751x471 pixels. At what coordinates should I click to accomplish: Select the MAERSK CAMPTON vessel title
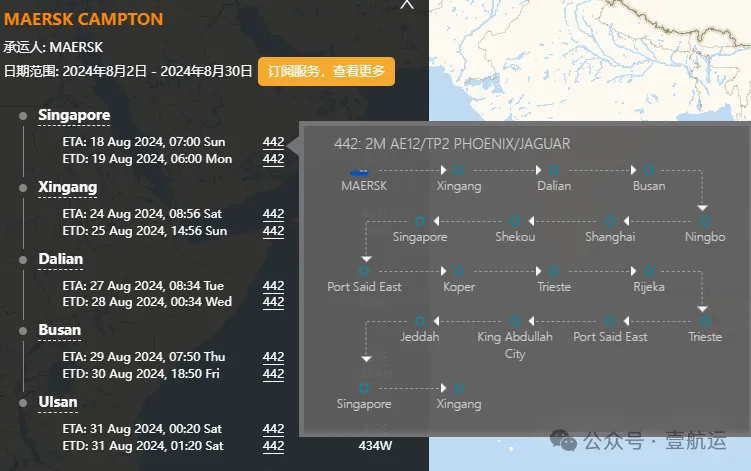pyautogui.click(x=84, y=19)
